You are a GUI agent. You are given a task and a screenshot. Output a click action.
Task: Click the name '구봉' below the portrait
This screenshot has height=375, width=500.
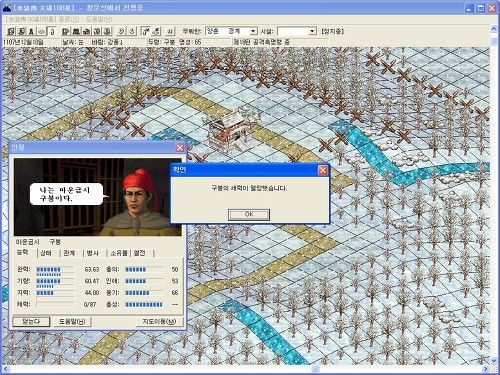point(55,242)
